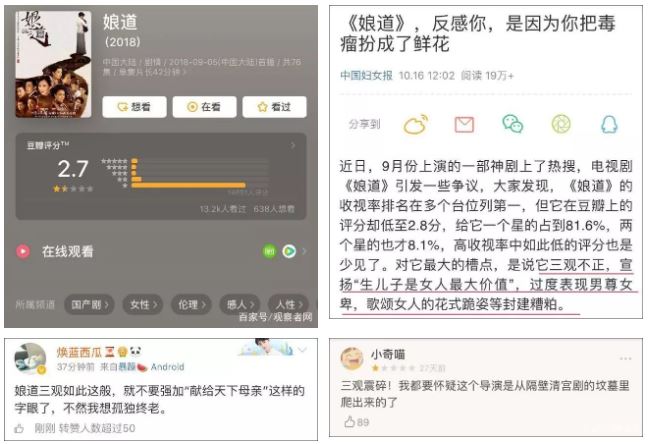Click the email share icon
The image size is (649, 444).
click(x=464, y=125)
